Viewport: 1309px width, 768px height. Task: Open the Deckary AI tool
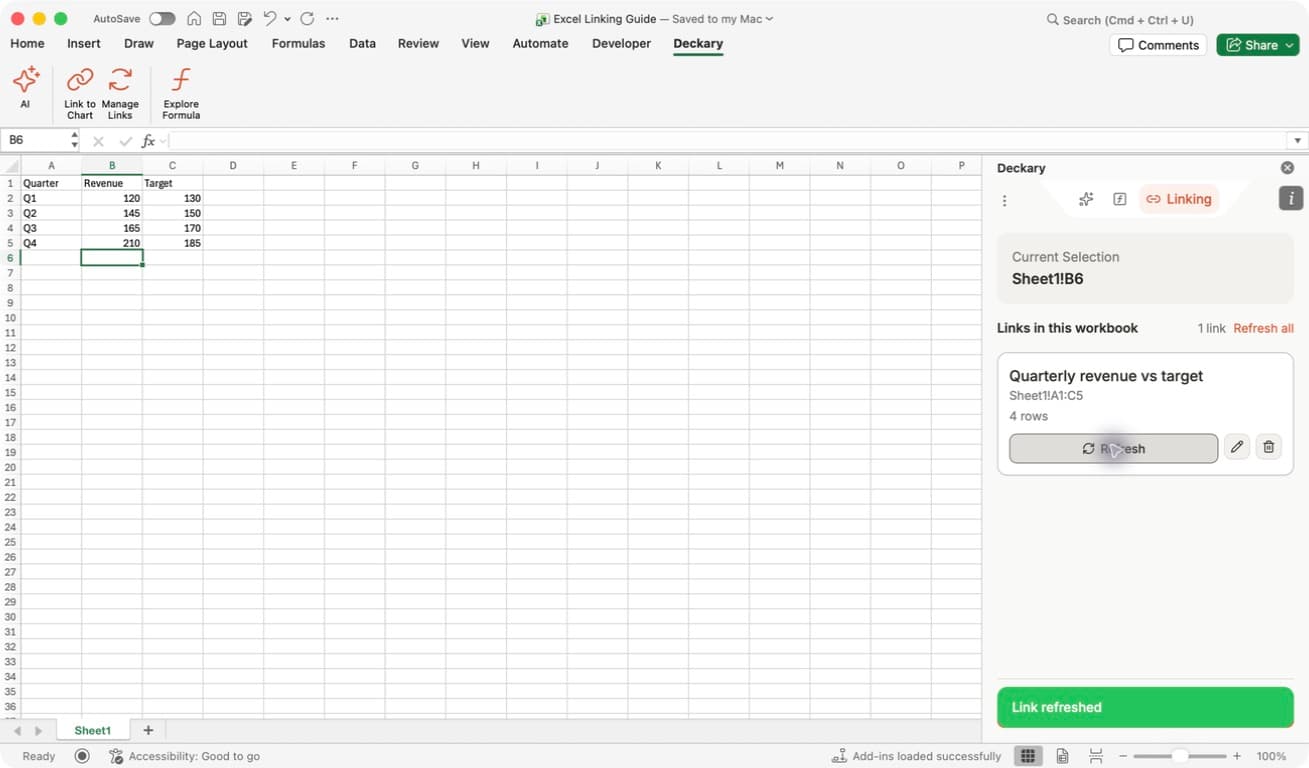pyautogui.click(x=25, y=87)
